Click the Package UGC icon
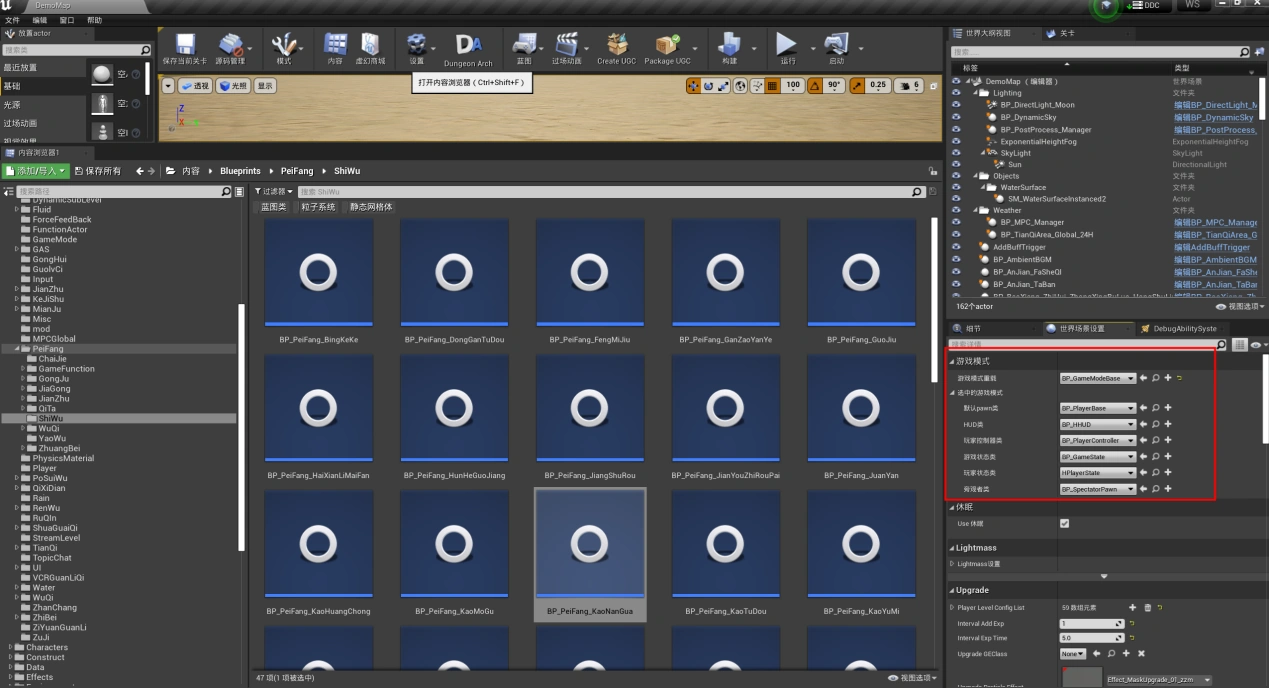 tap(666, 46)
